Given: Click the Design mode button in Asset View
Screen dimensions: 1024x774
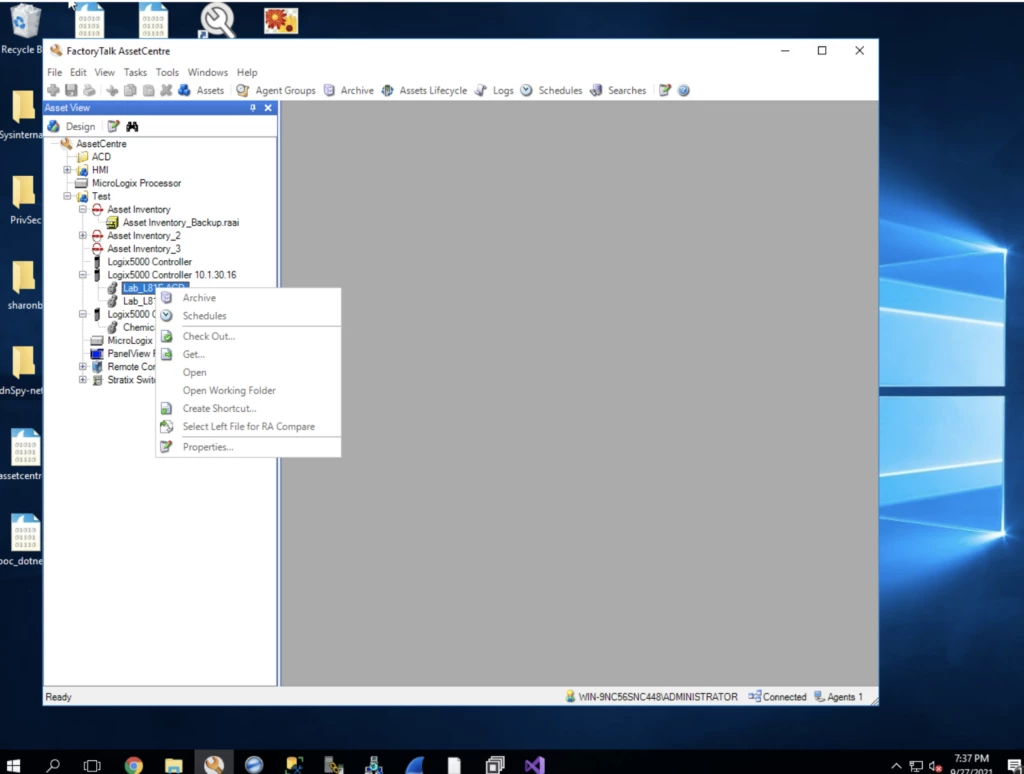Looking at the screenshot, I should [x=71, y=127].
